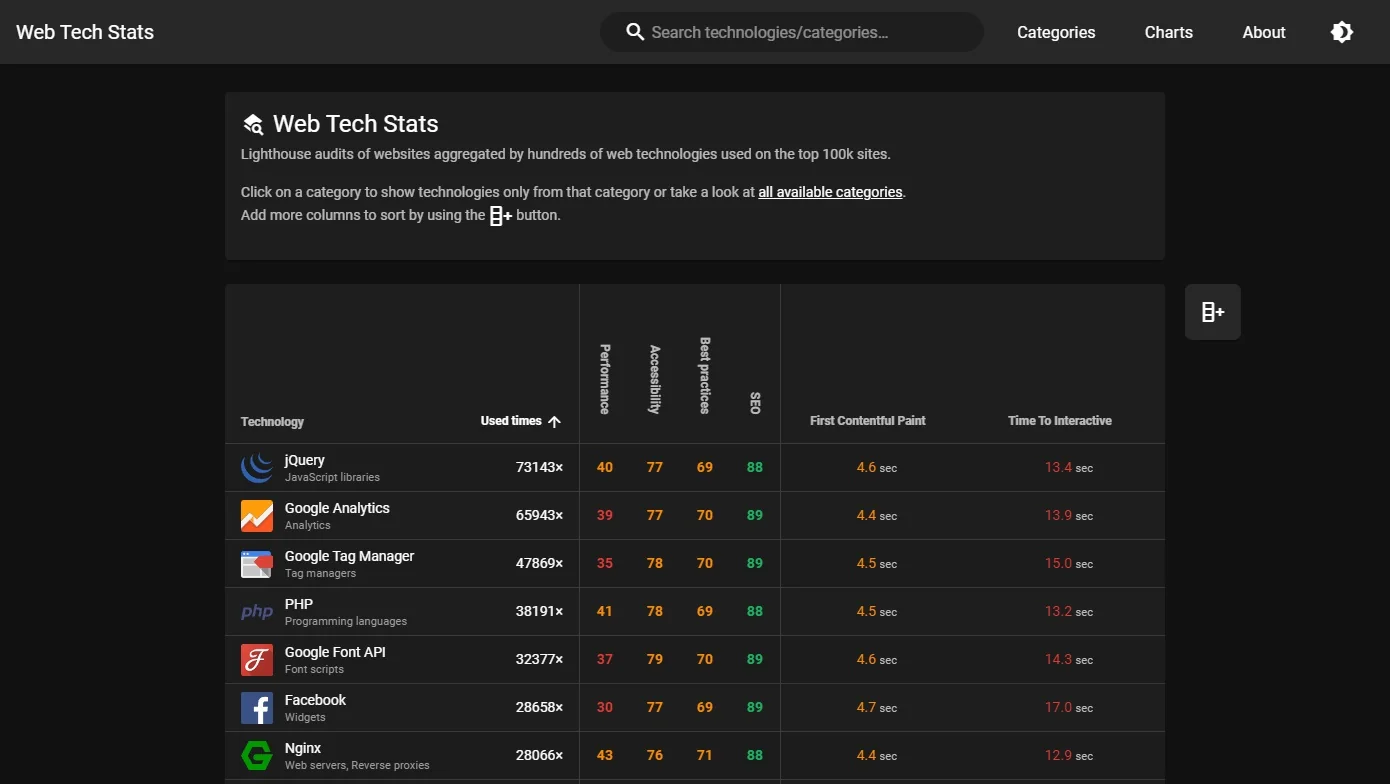This screenshot has height=784, width=1390.
Task: Click the 47869× usage count
Action: click(539, 563)
